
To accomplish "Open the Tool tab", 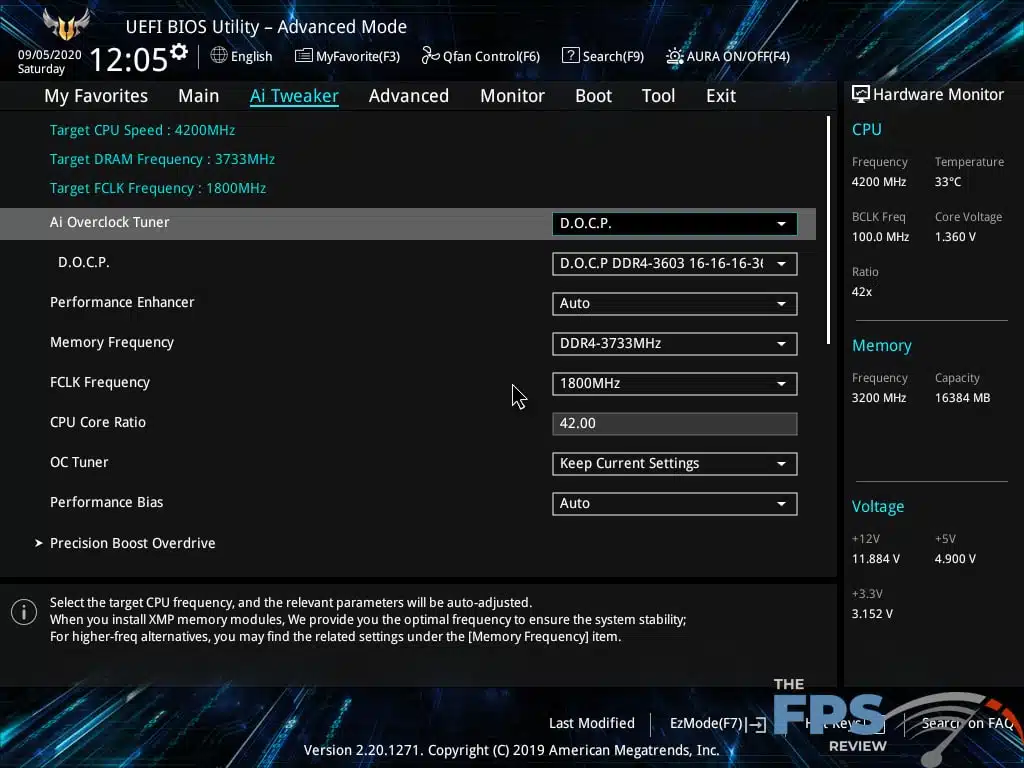I will click(x=658, y=96).
